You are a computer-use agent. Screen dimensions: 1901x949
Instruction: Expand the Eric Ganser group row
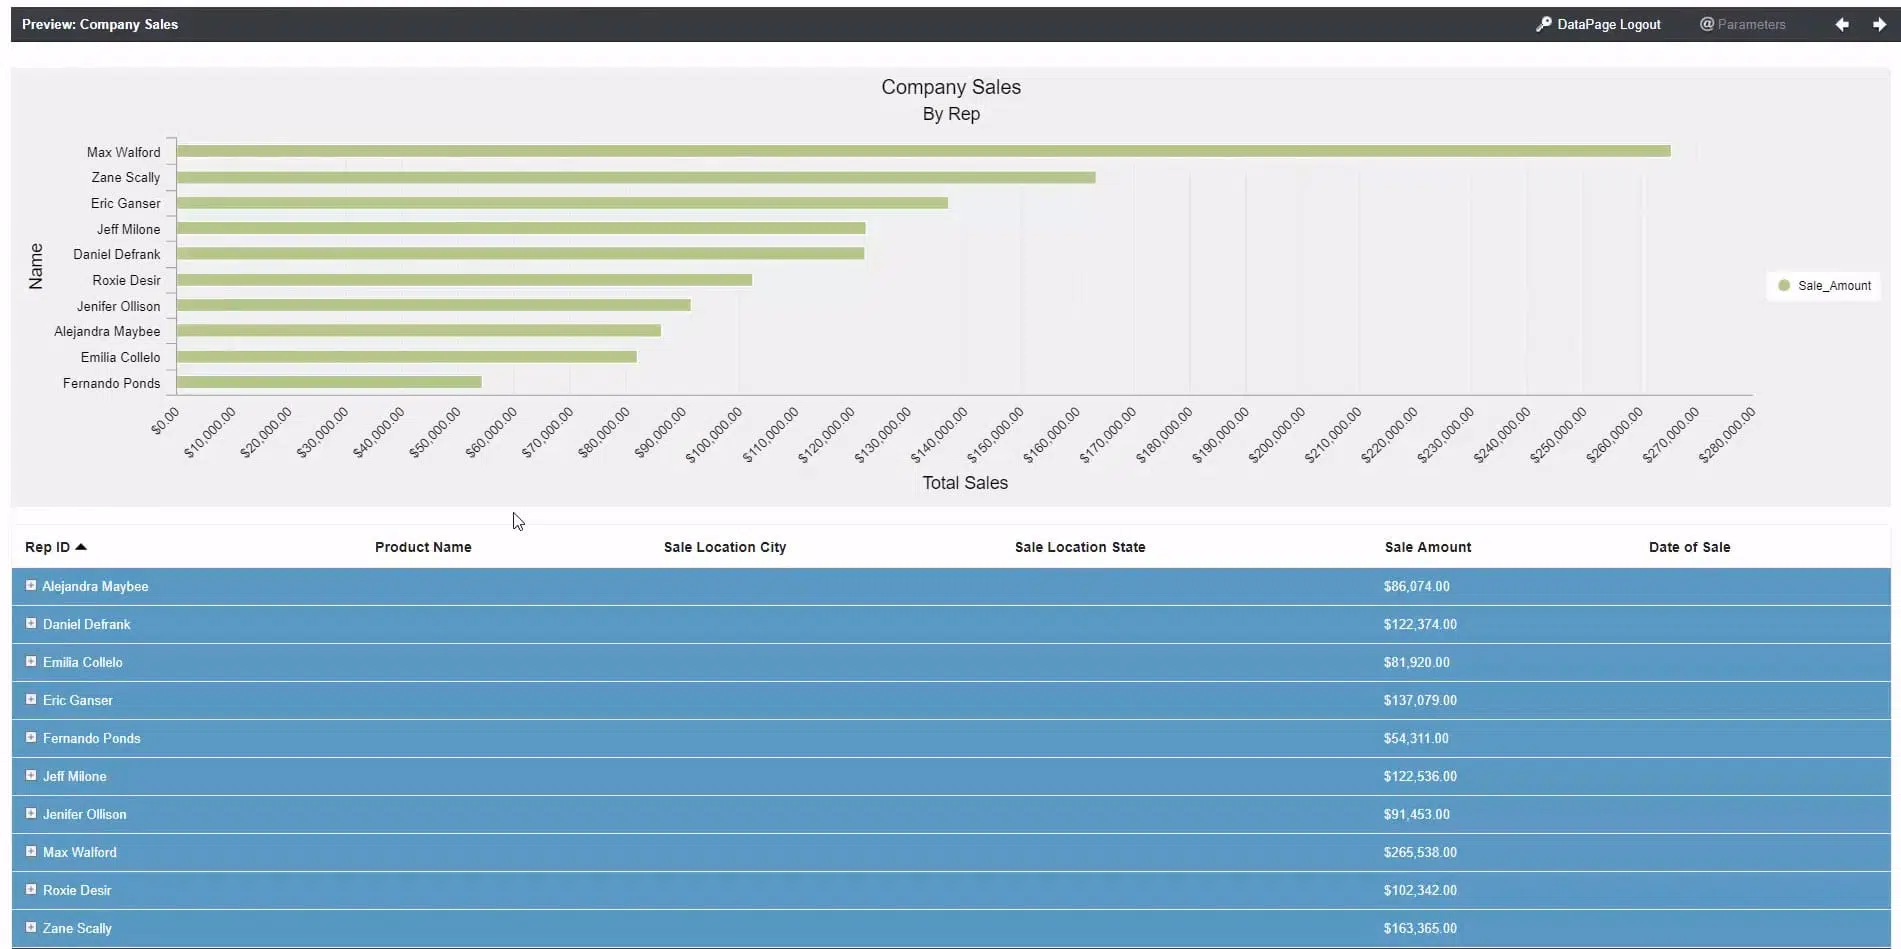(x=31, y=700)
